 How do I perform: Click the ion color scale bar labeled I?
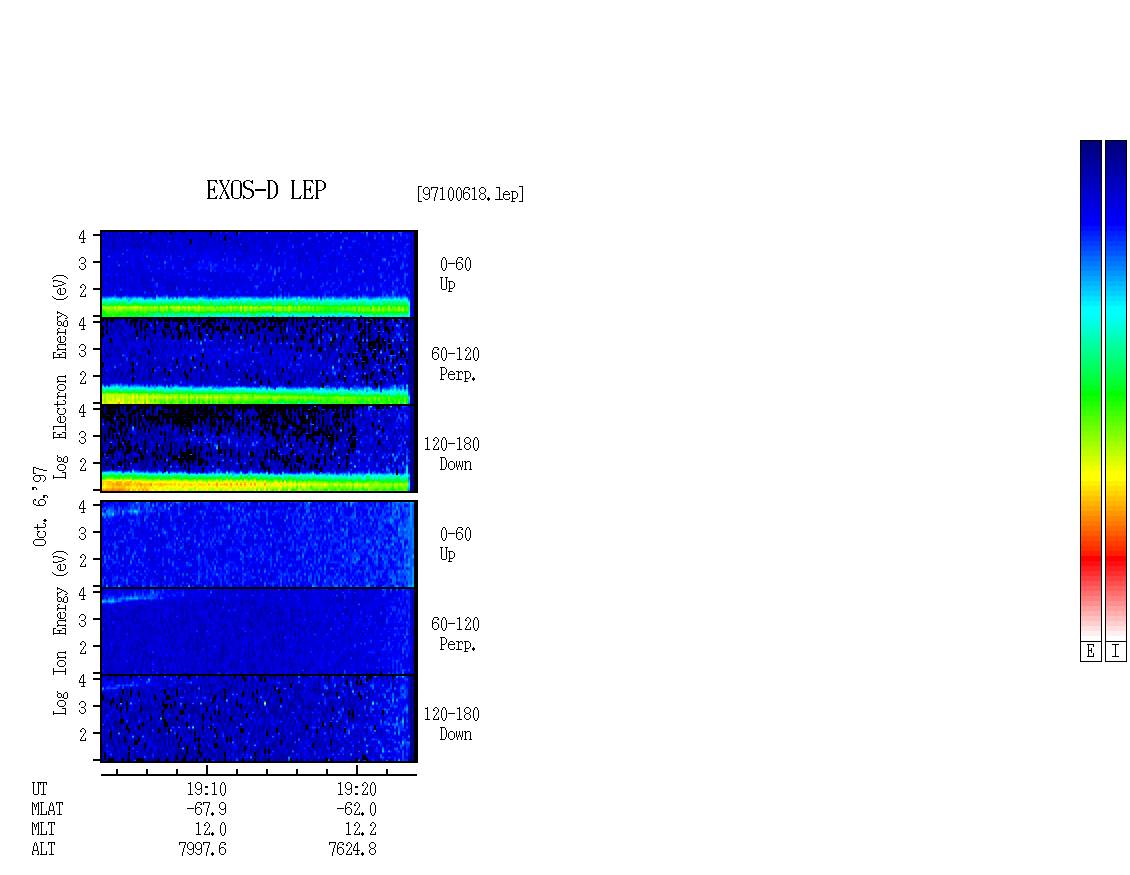[1116, 390]
